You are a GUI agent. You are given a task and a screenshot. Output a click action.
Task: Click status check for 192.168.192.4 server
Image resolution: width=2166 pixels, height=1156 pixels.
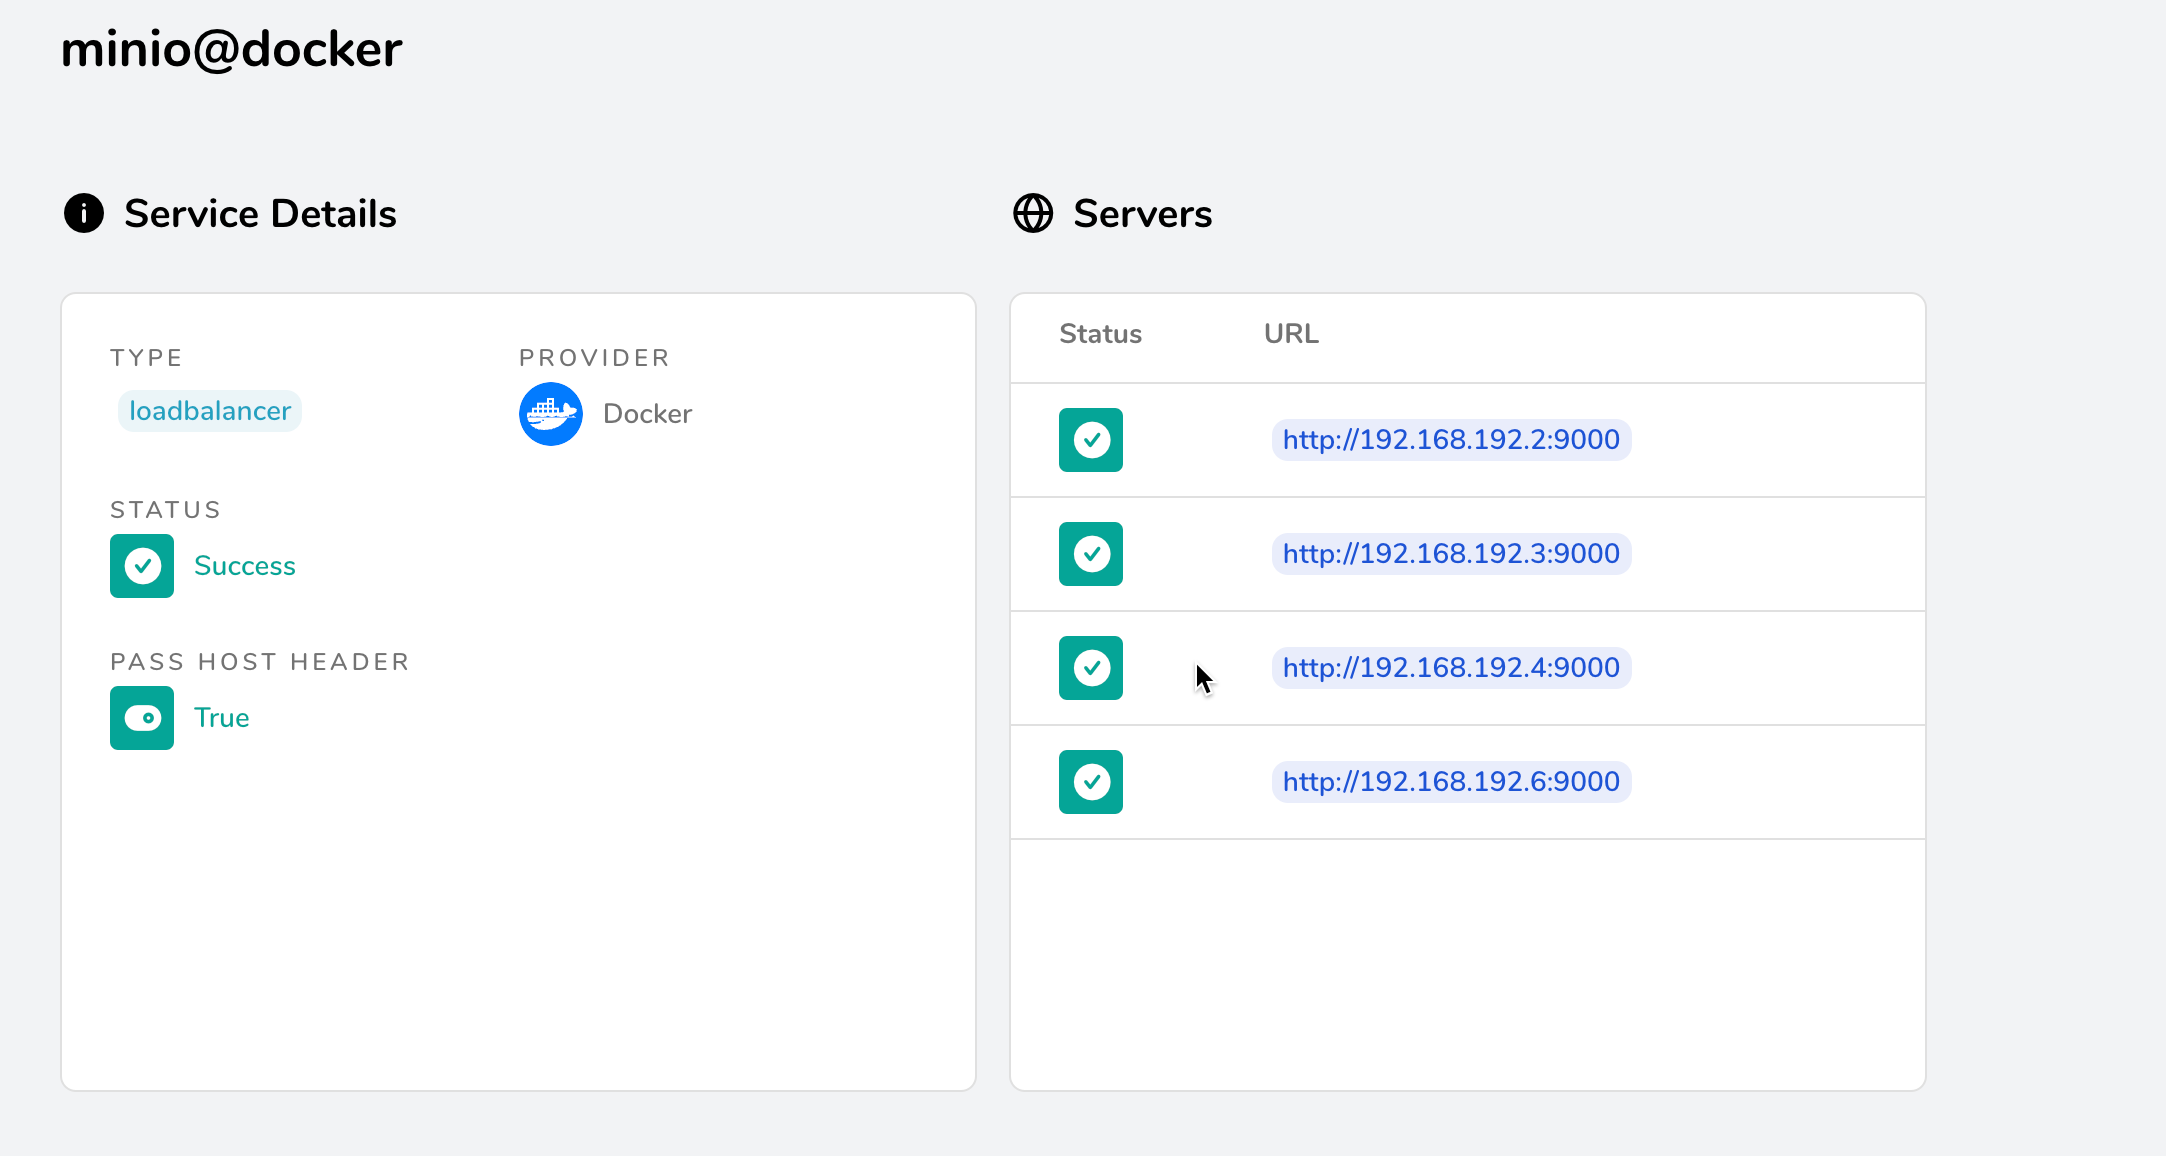[1091, 668]
